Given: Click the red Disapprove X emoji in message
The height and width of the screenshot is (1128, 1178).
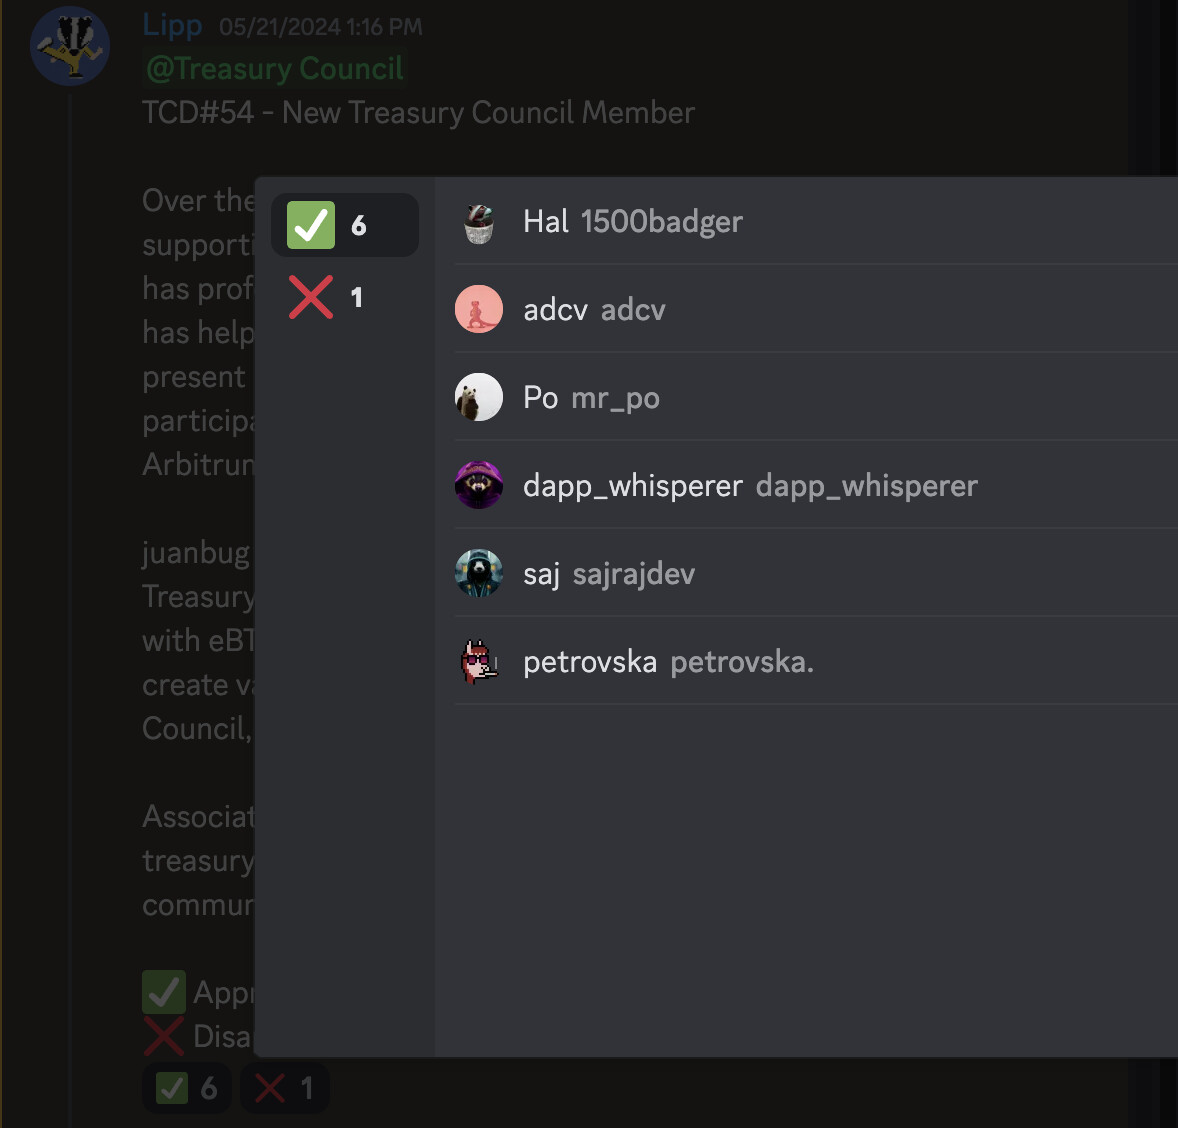Looking at the screenshot, I should coord(164,1036).
